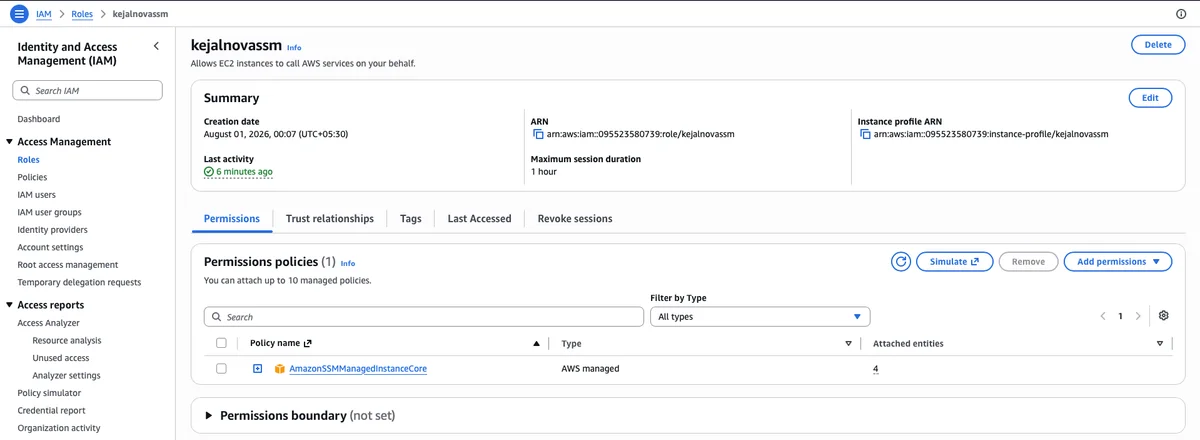The width and height of the screenshot is (1200, 440).
Task: Open the hamburger navigation menu icon
Action: pyautogui.click(x=18, y=14)
